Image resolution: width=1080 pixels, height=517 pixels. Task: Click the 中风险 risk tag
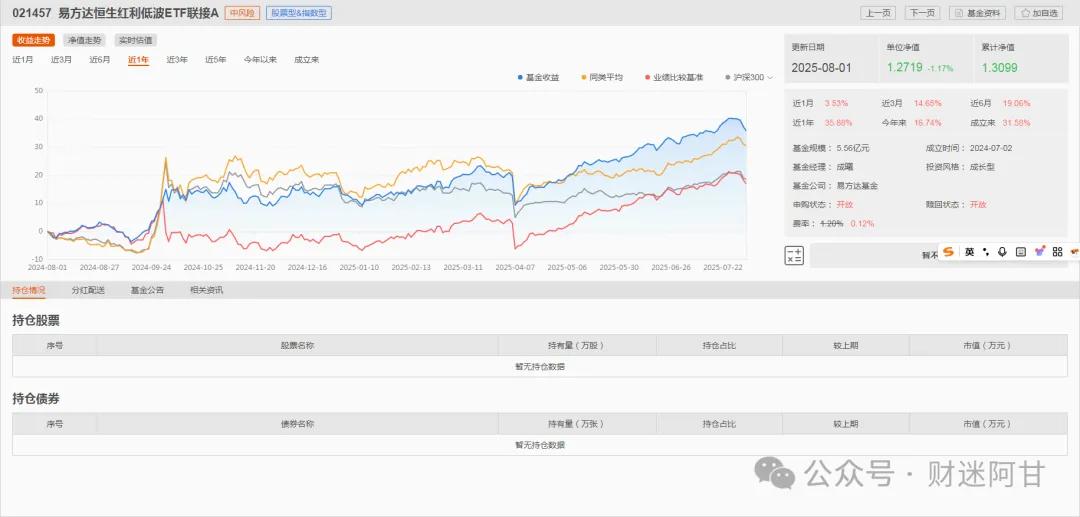click(x=242, y=13)
